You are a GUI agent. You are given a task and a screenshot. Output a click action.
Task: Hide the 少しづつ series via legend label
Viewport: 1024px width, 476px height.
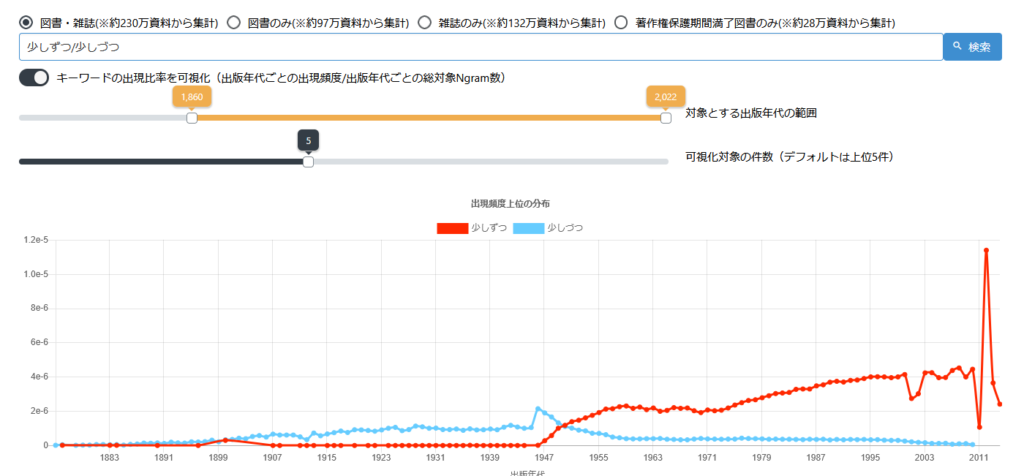tap(565, 228)
